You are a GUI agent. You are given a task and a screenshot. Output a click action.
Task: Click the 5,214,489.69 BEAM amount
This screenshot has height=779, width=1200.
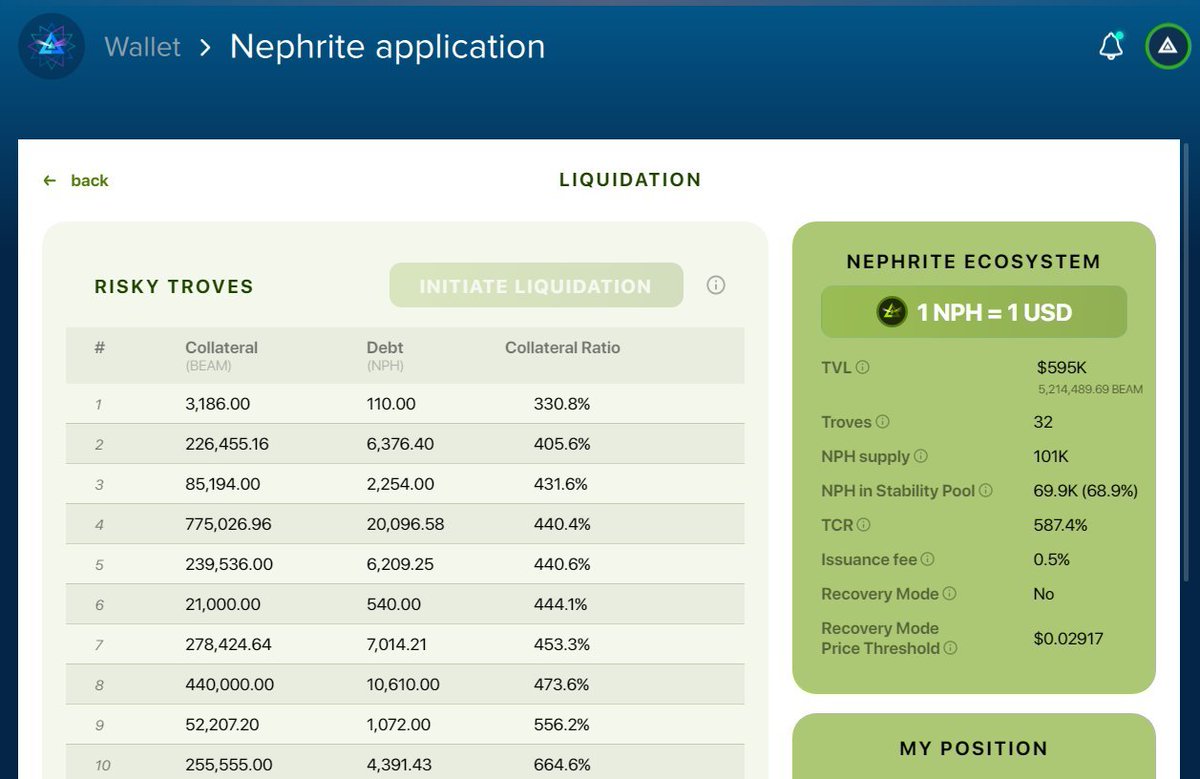pyautogui.click(x=1090, y=389)
